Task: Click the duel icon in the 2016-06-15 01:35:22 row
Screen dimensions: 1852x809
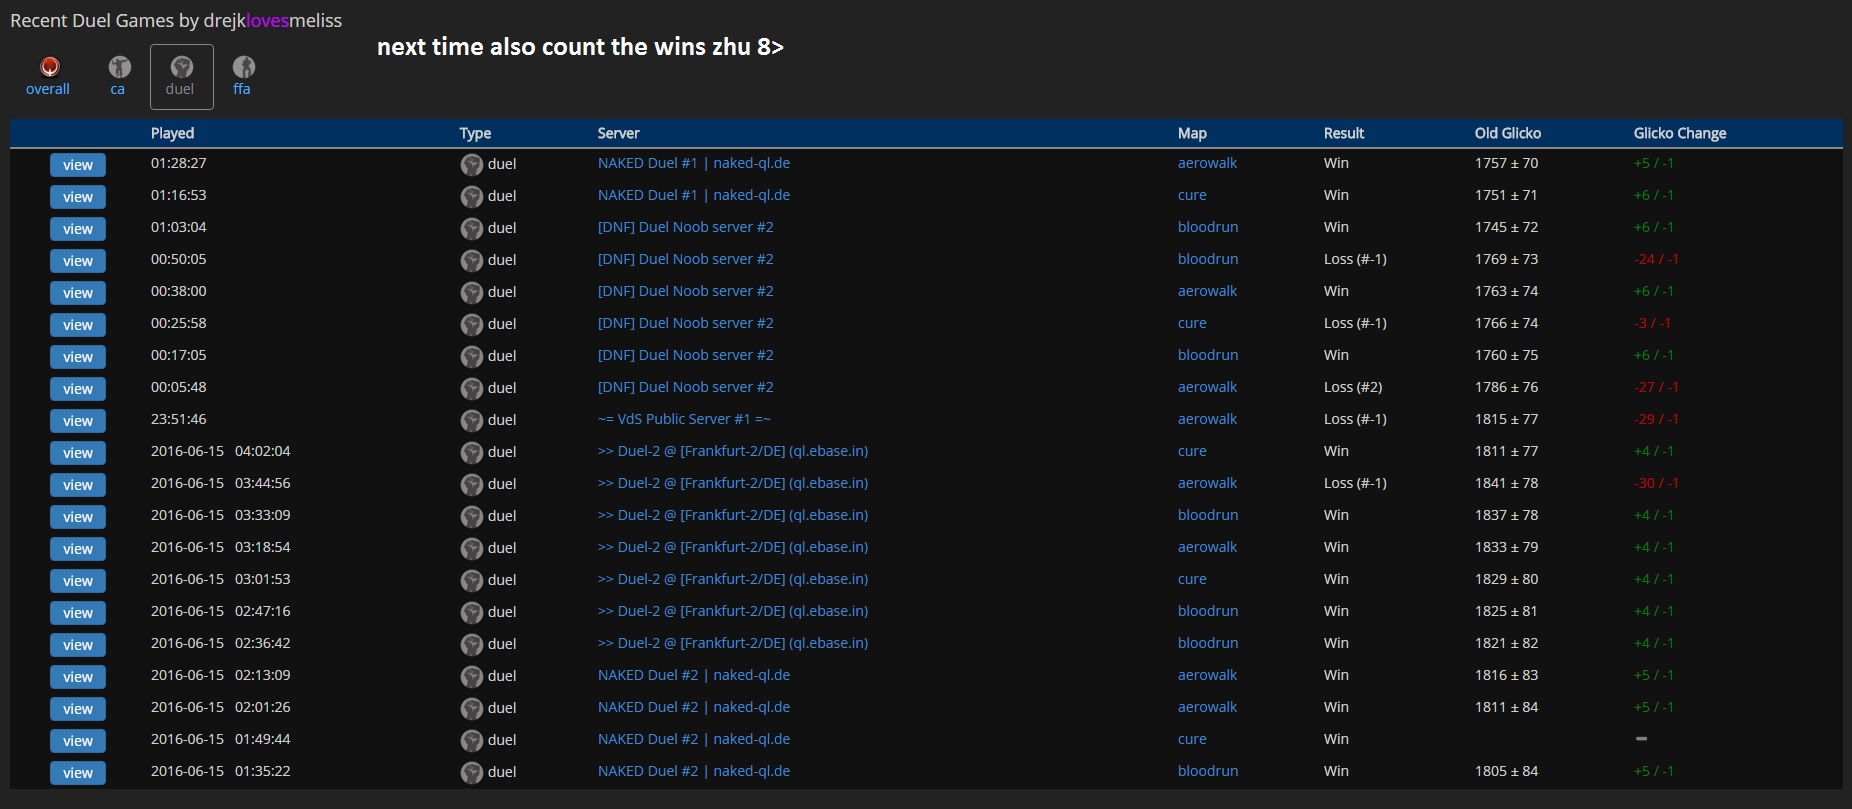Action: click(x=472, y=773)
